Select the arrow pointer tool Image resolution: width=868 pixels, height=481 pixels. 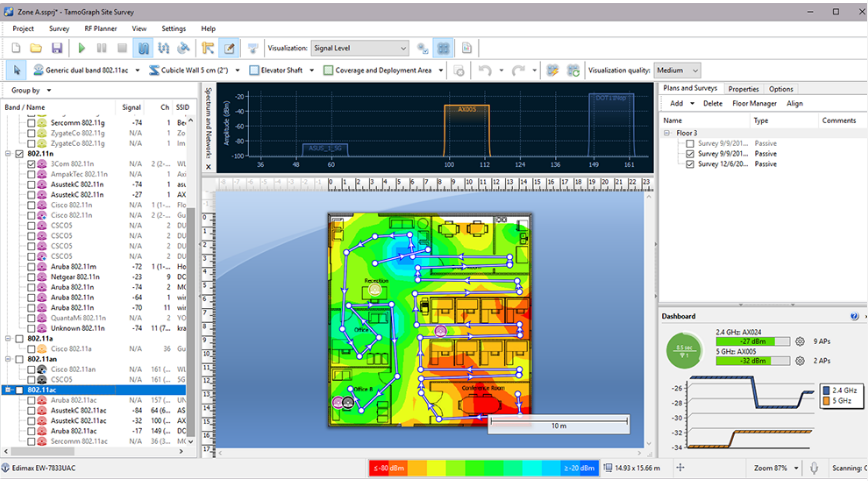tap(17, 70)
